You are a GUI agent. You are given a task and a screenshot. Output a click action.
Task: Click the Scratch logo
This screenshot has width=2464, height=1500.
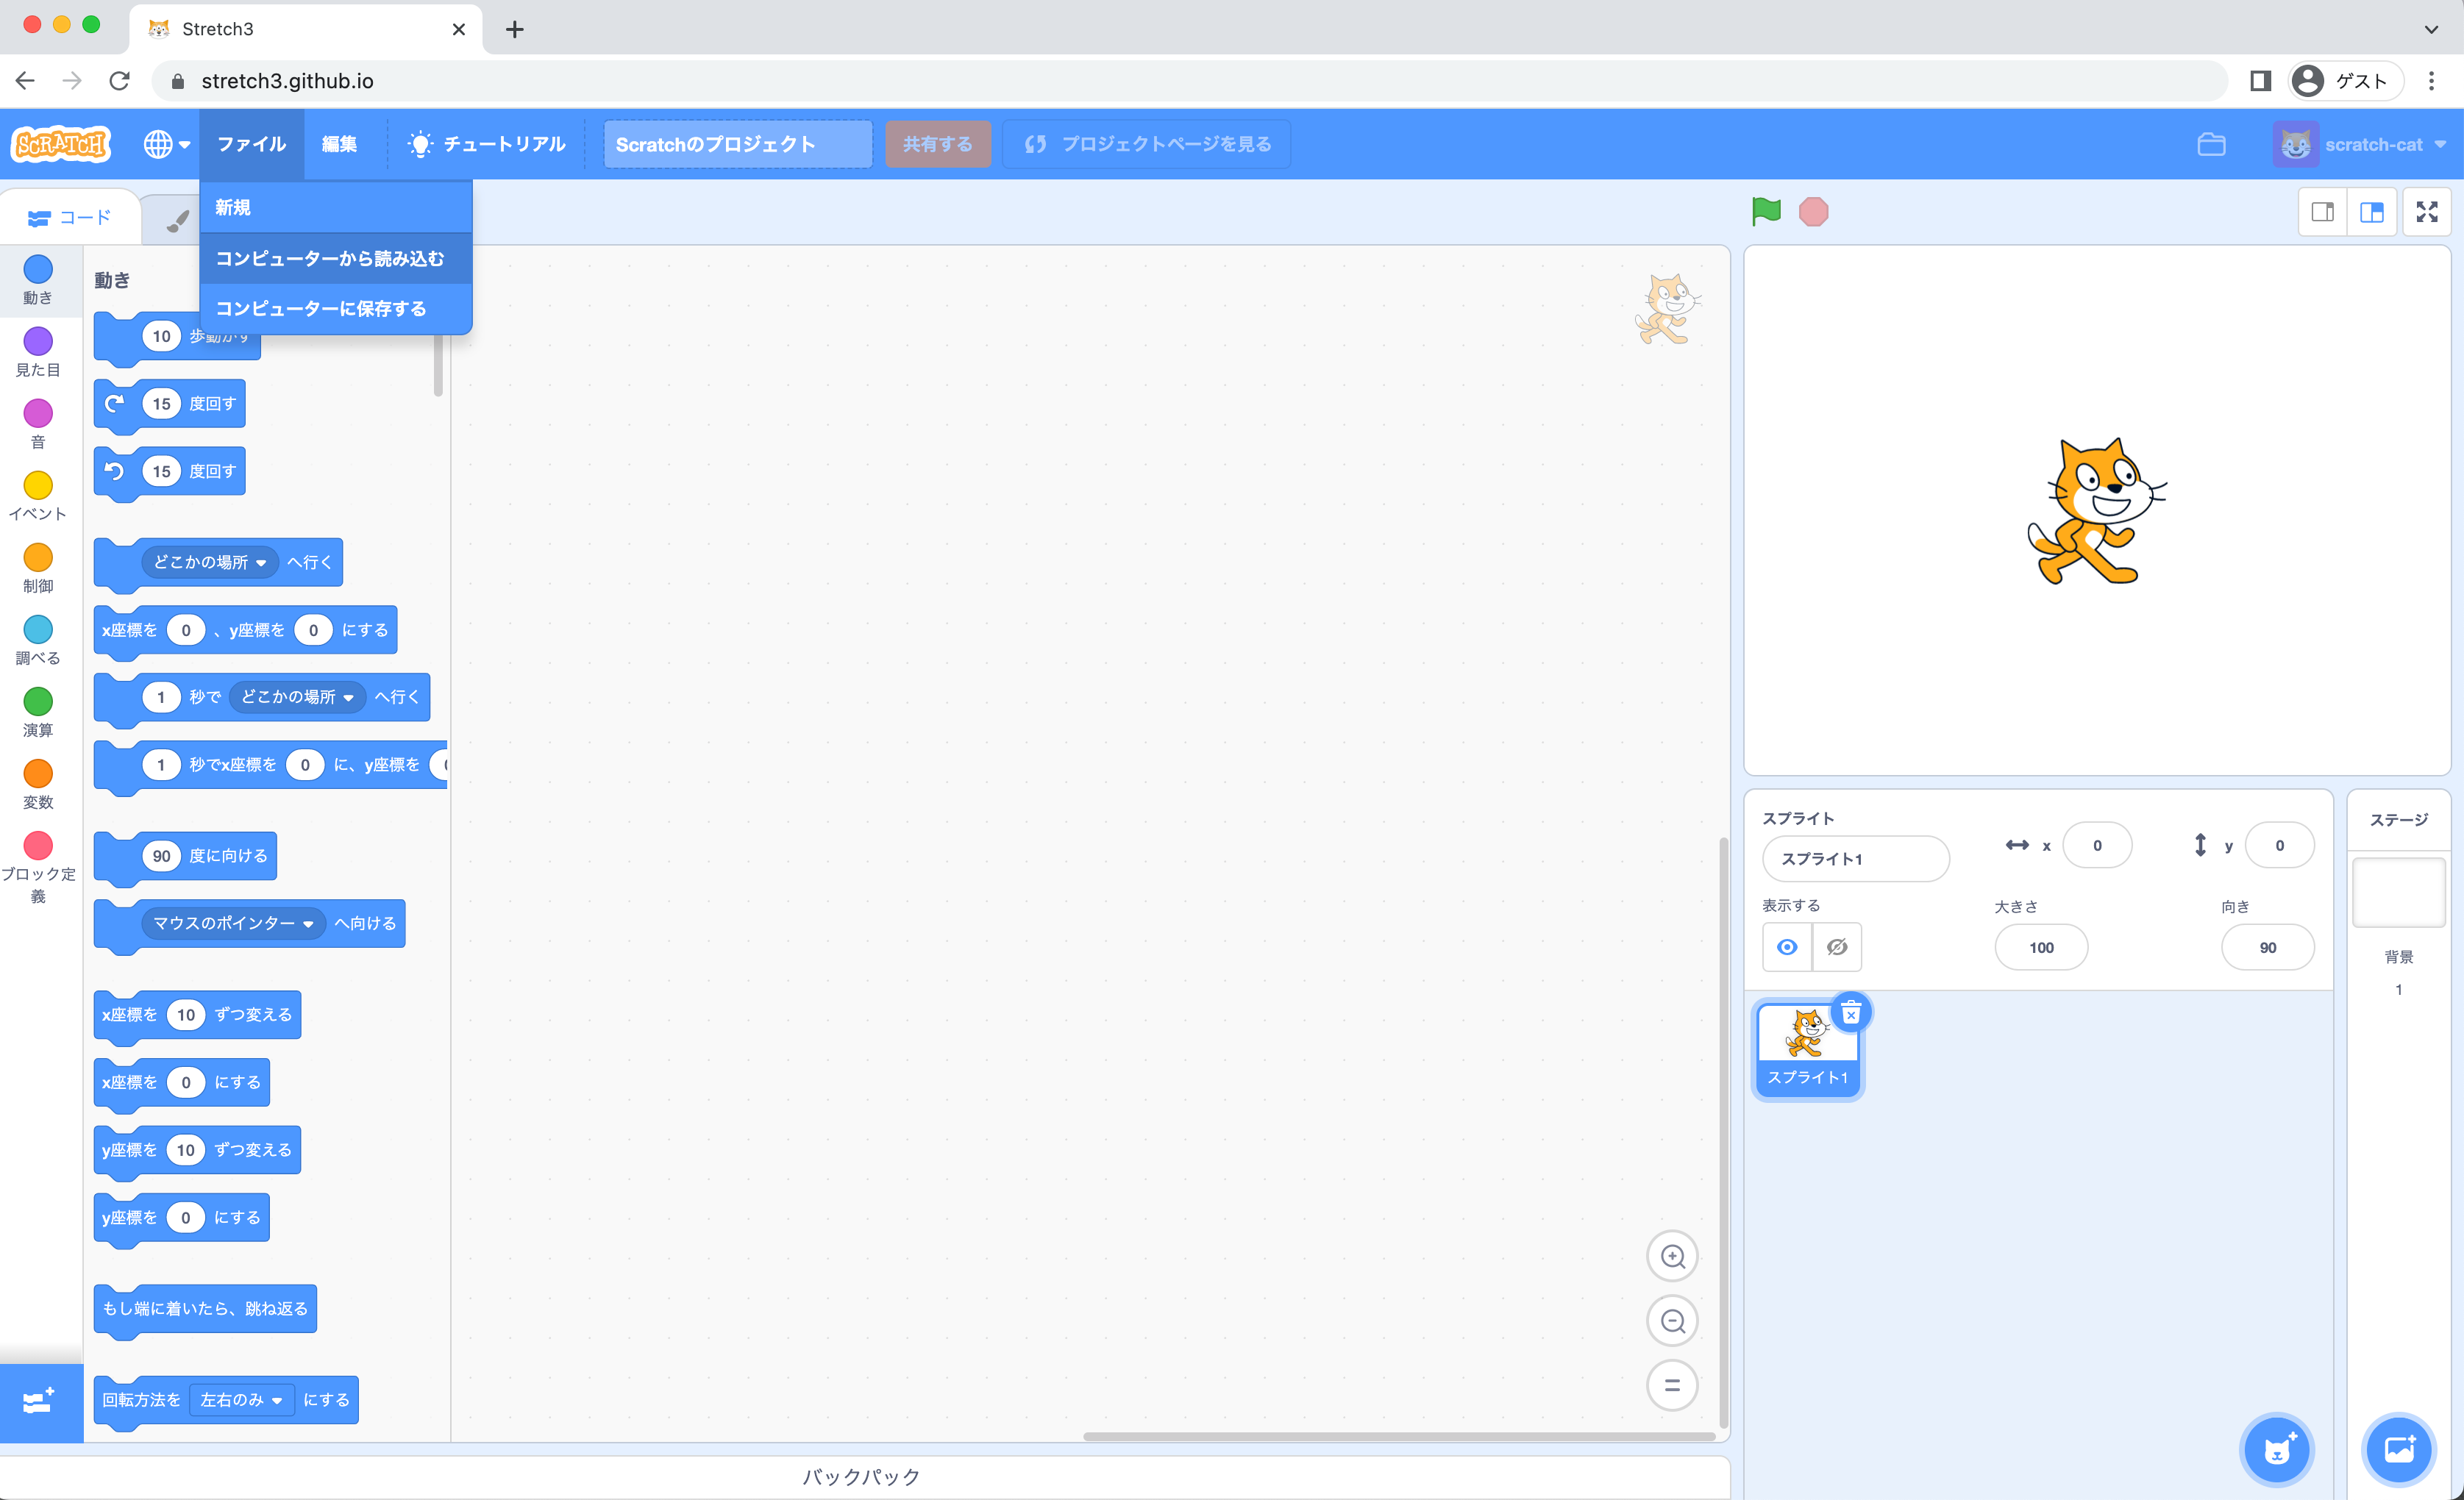[x=61, y=144]
